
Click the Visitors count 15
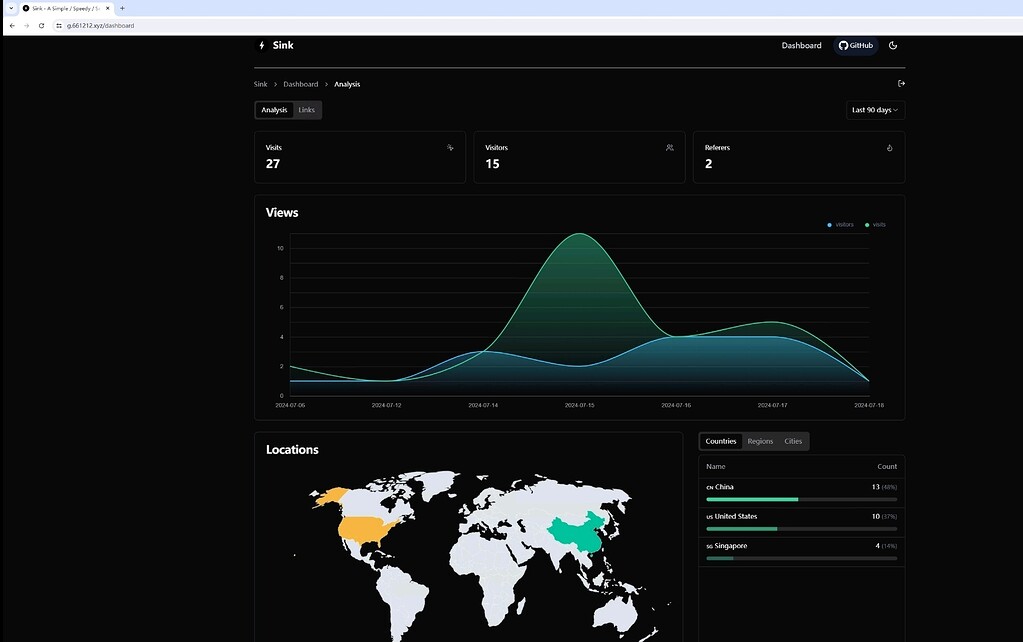[493, 164]
